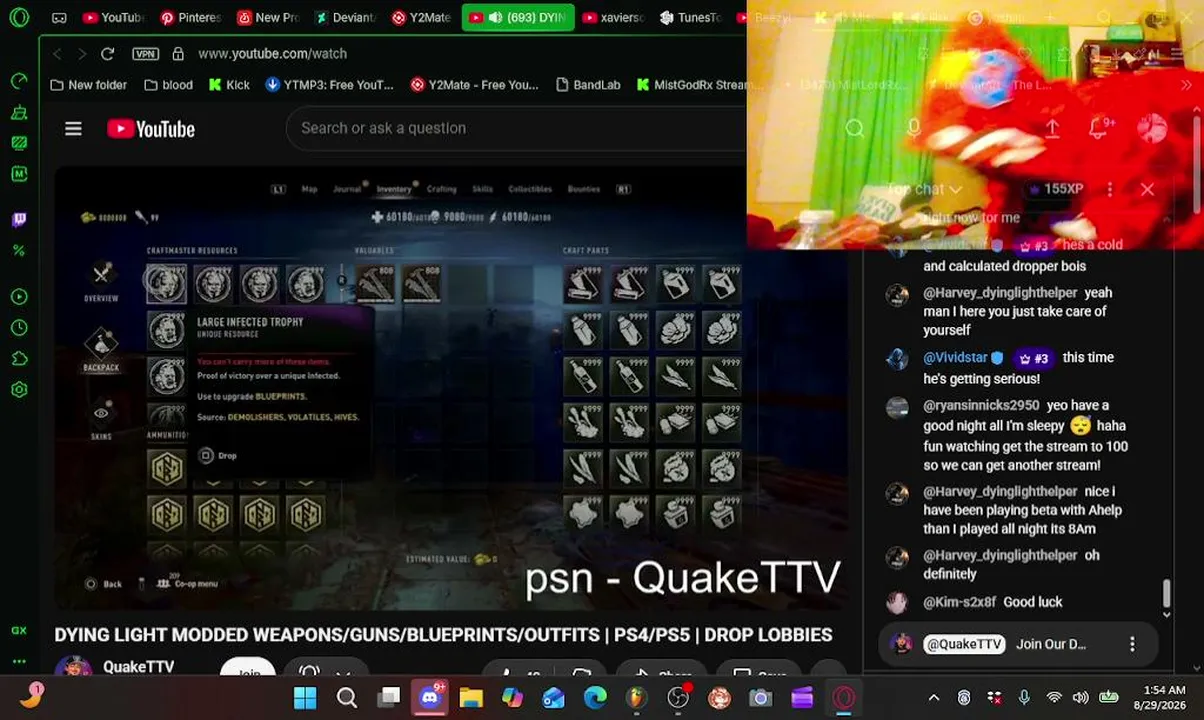Switch to the DeviantArt tab

[x=346, y=17]
